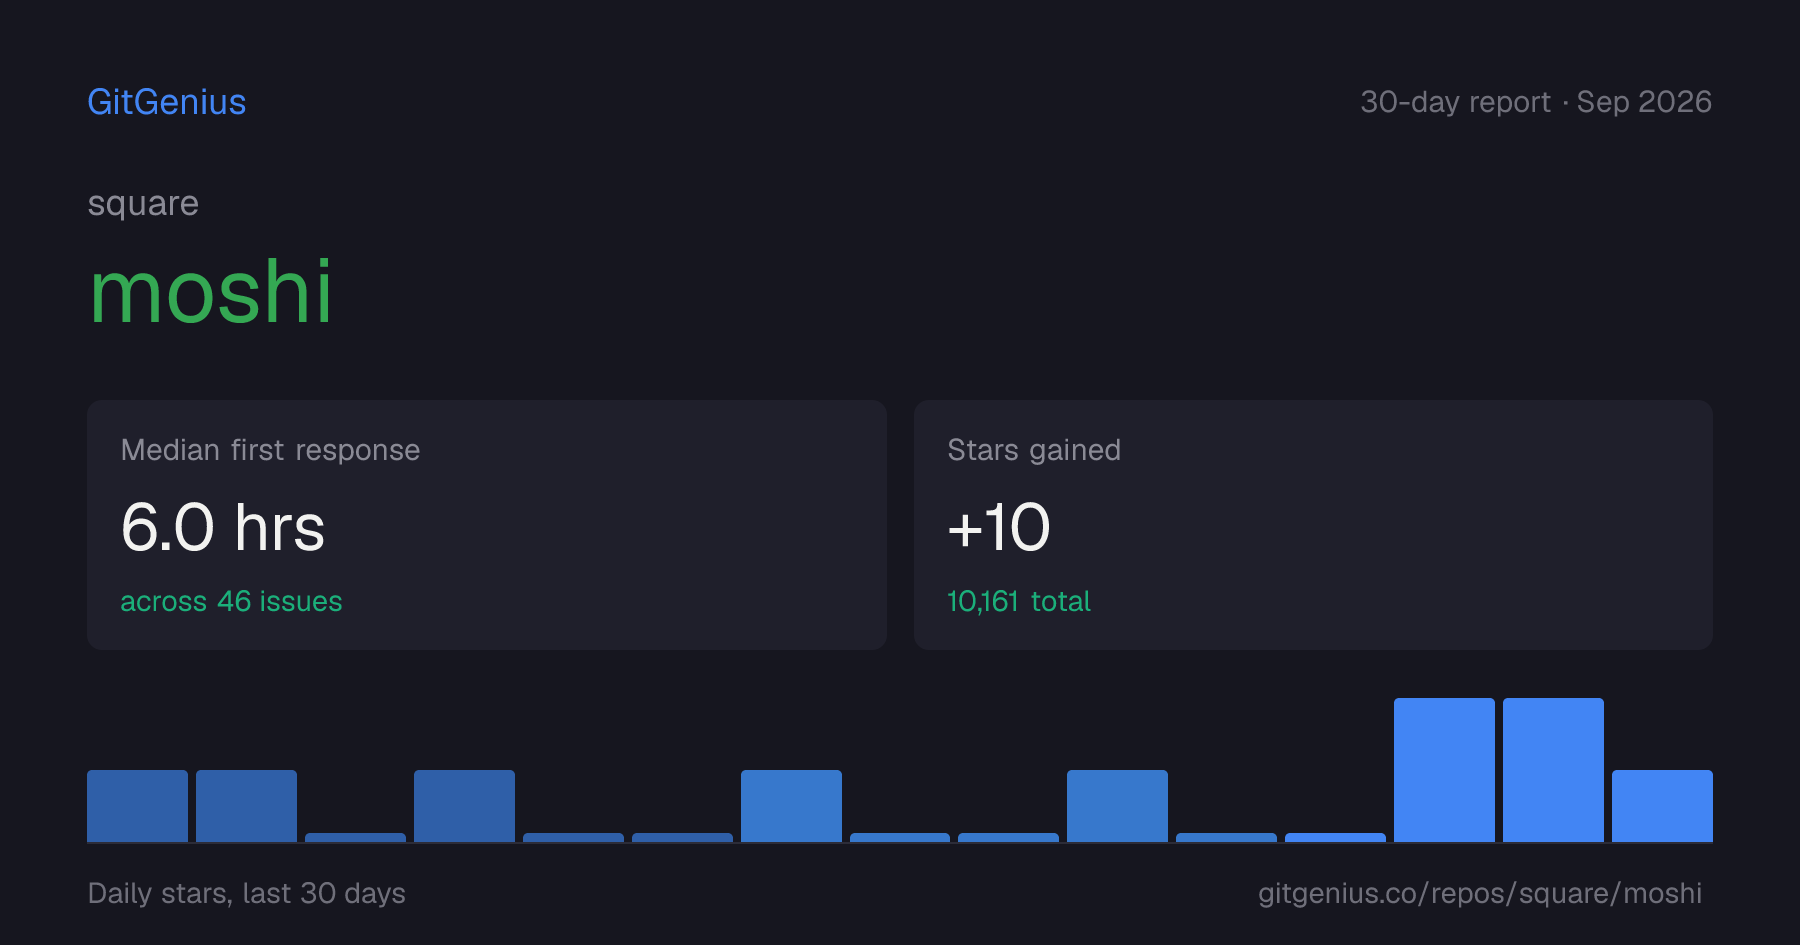1800x945 pixels.
Task: Select the fourth chart bar
Action: tap(464, 806)
